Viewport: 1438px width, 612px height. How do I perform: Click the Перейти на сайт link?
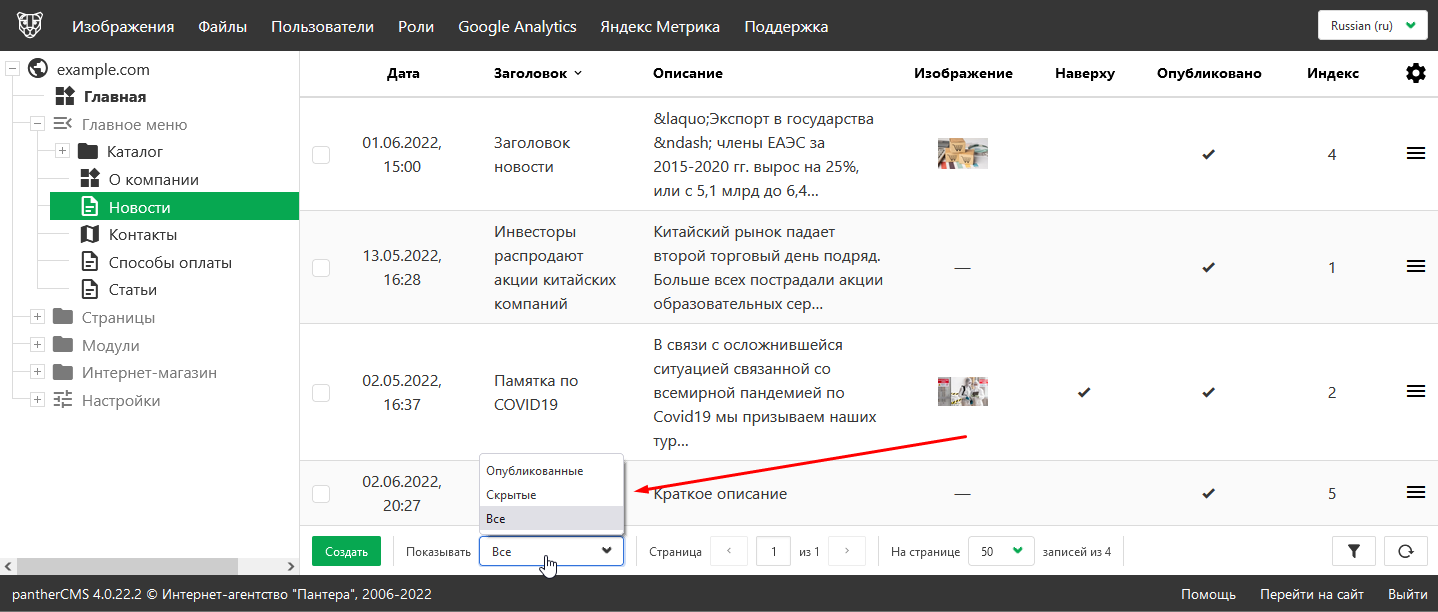(1311, 594)
